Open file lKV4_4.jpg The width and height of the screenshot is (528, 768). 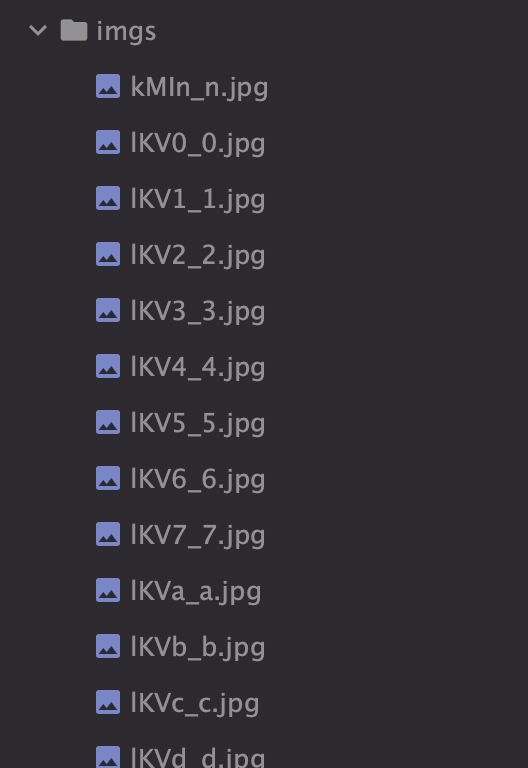click(197, 368)
